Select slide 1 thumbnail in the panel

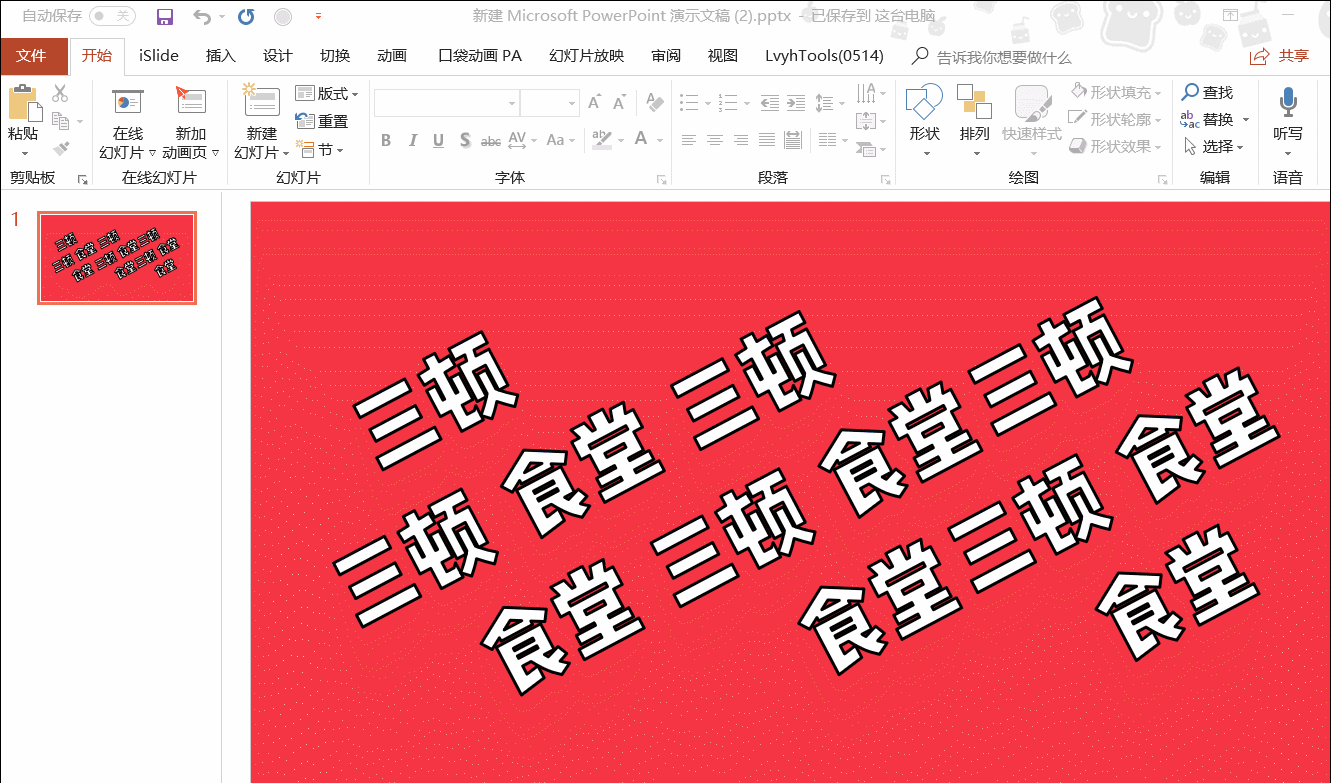tap(117, 258)
